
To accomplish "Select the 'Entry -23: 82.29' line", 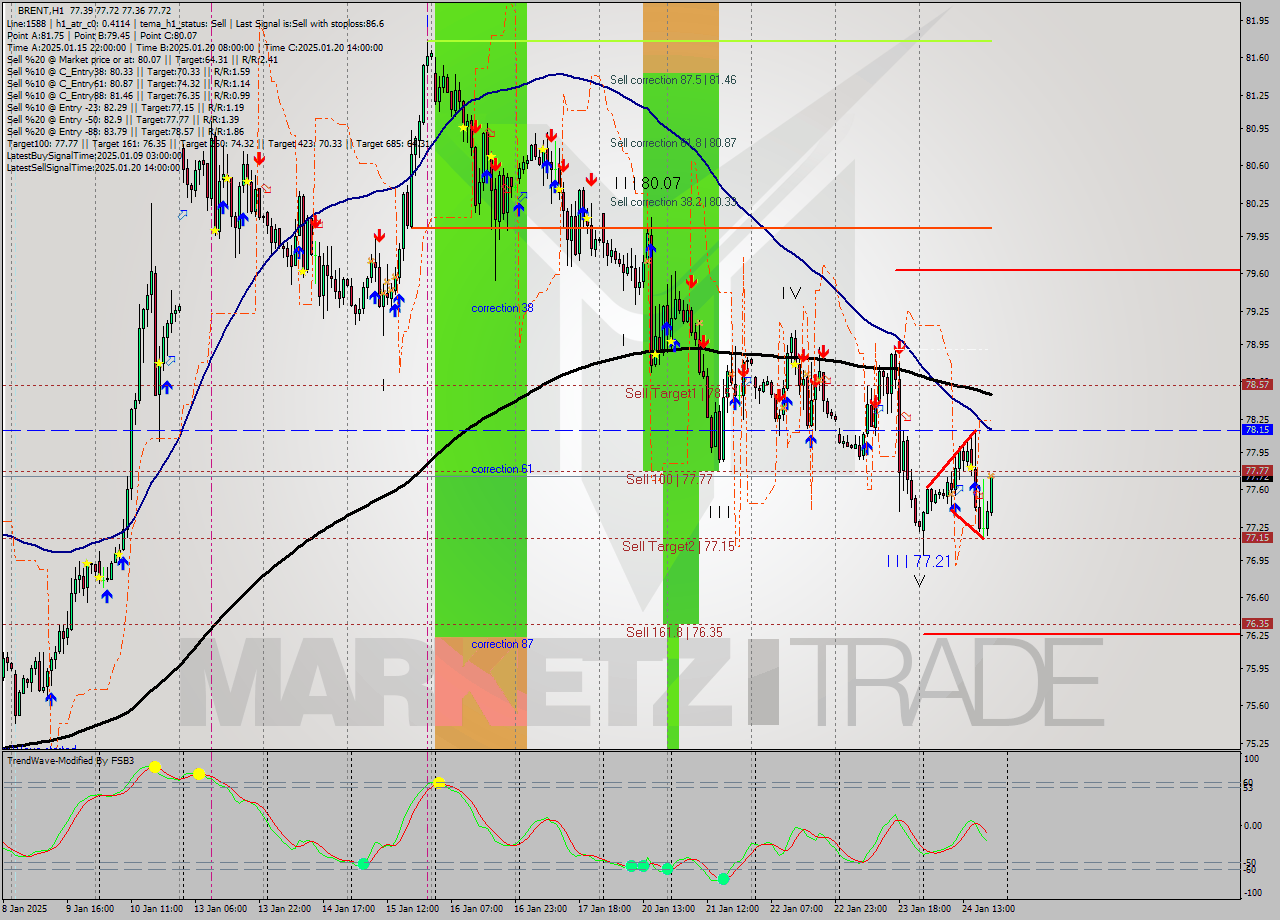I will pos(125,107).
